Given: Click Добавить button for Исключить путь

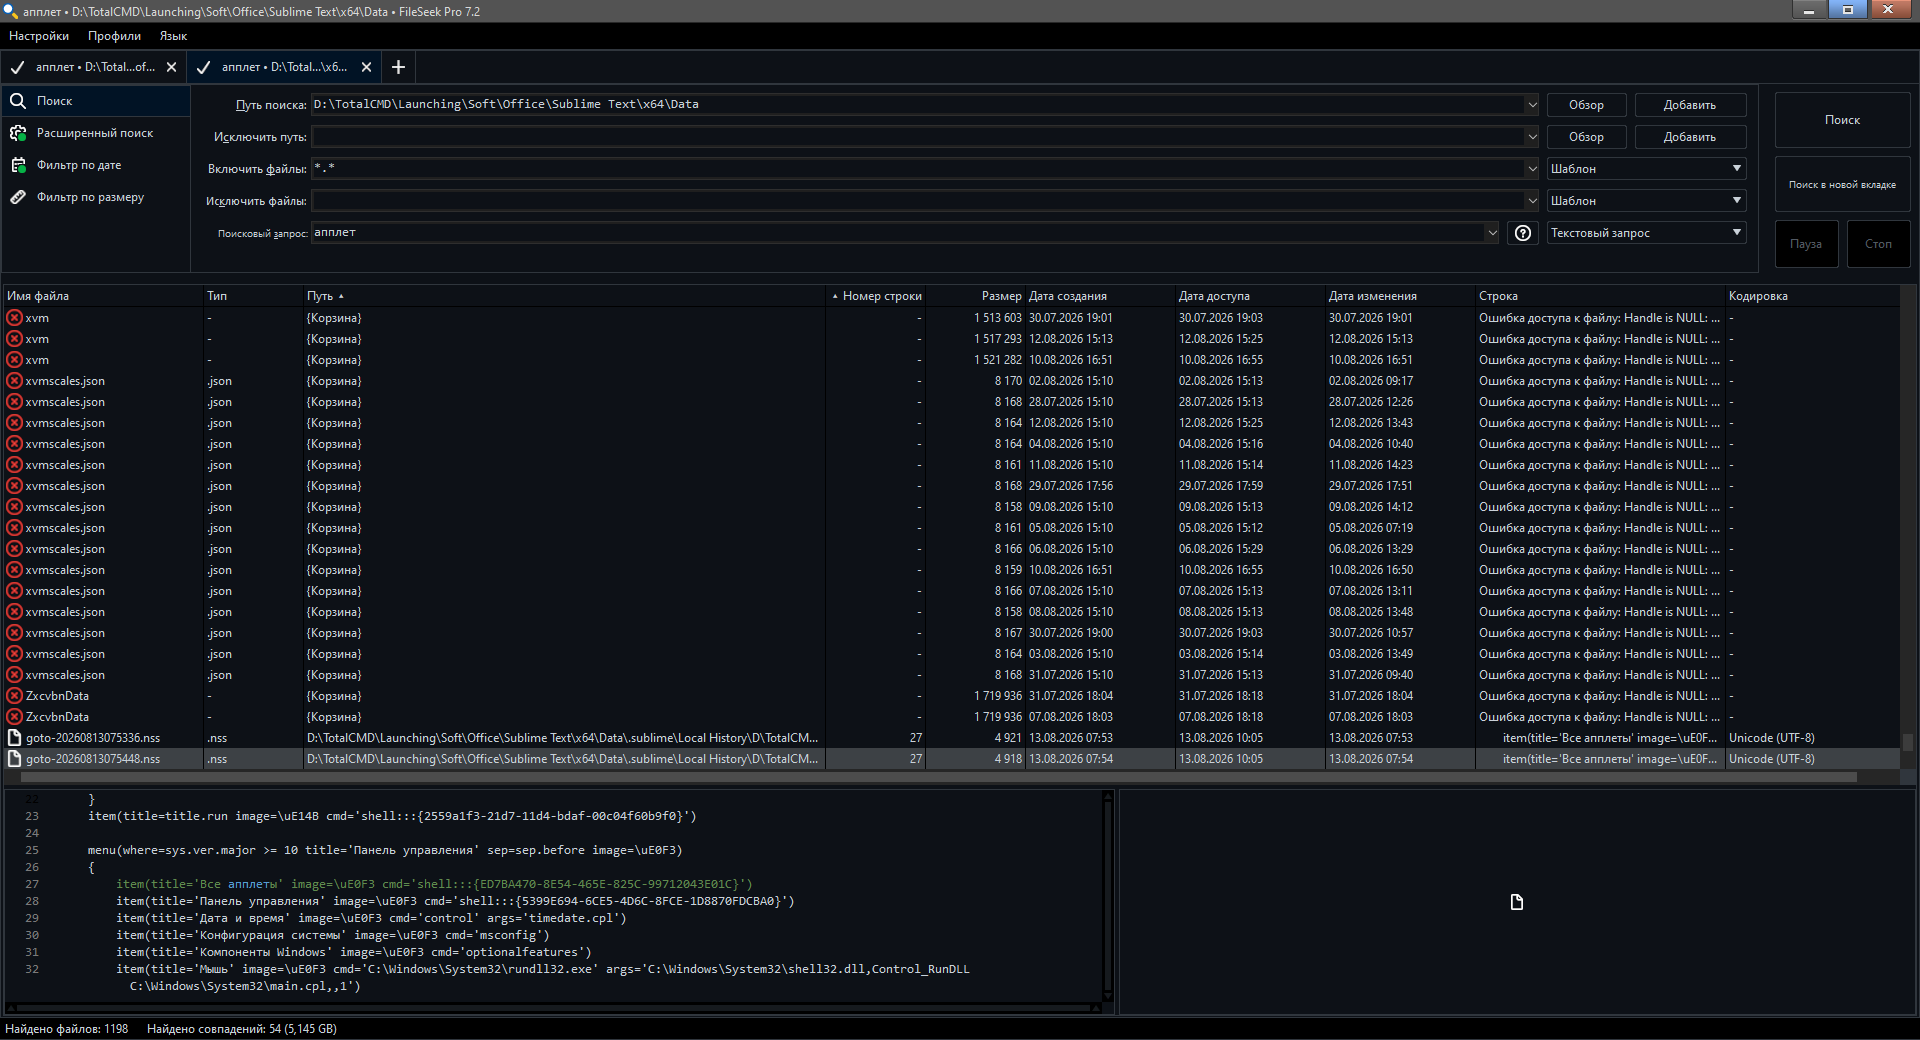Looking at the screenshot, I should pos(1690,137).
